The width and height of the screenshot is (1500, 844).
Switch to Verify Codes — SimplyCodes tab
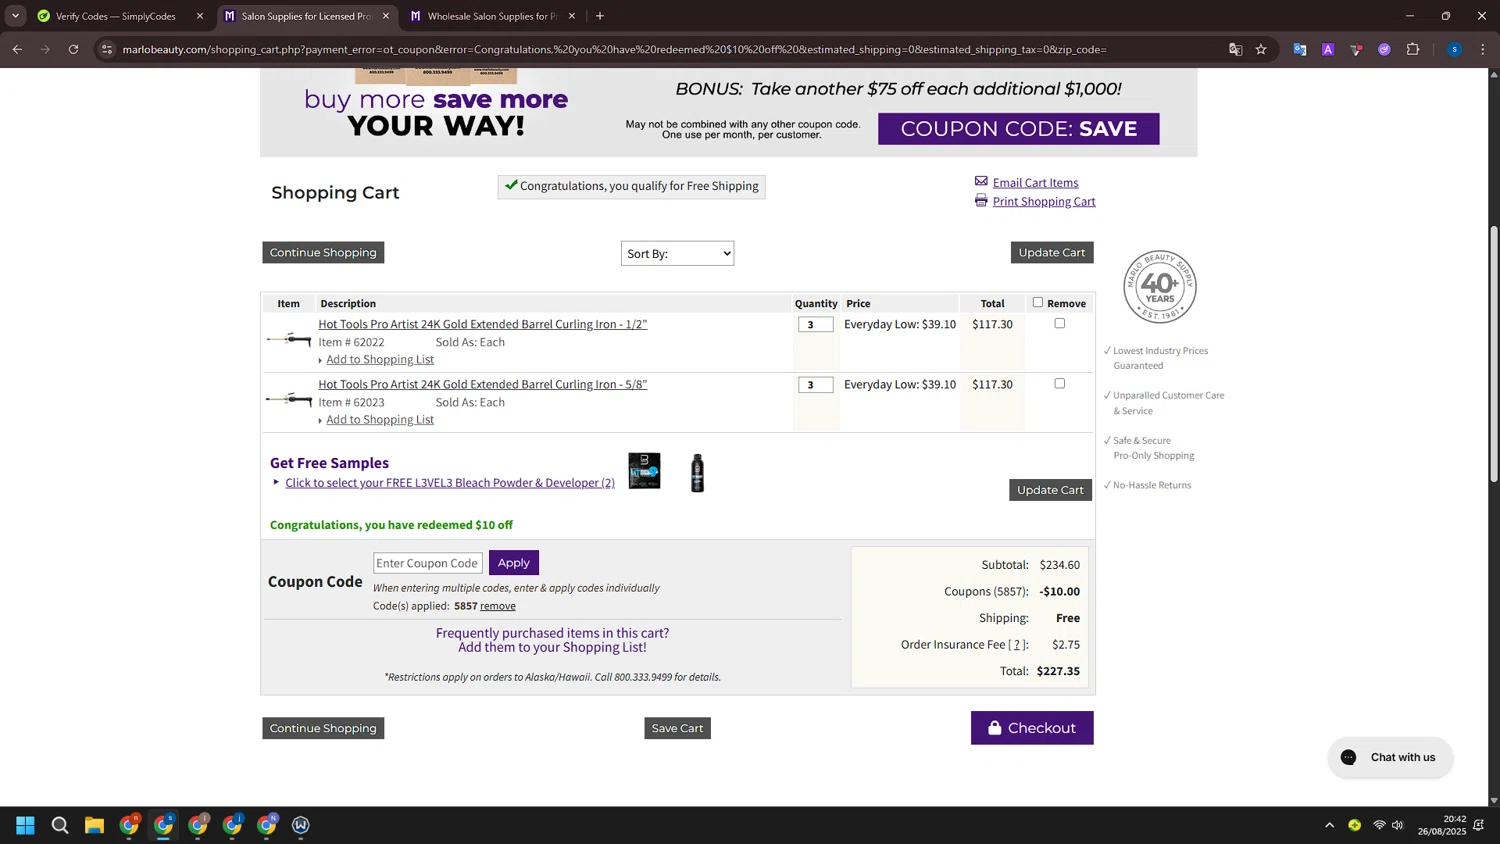tap(115, 16)
